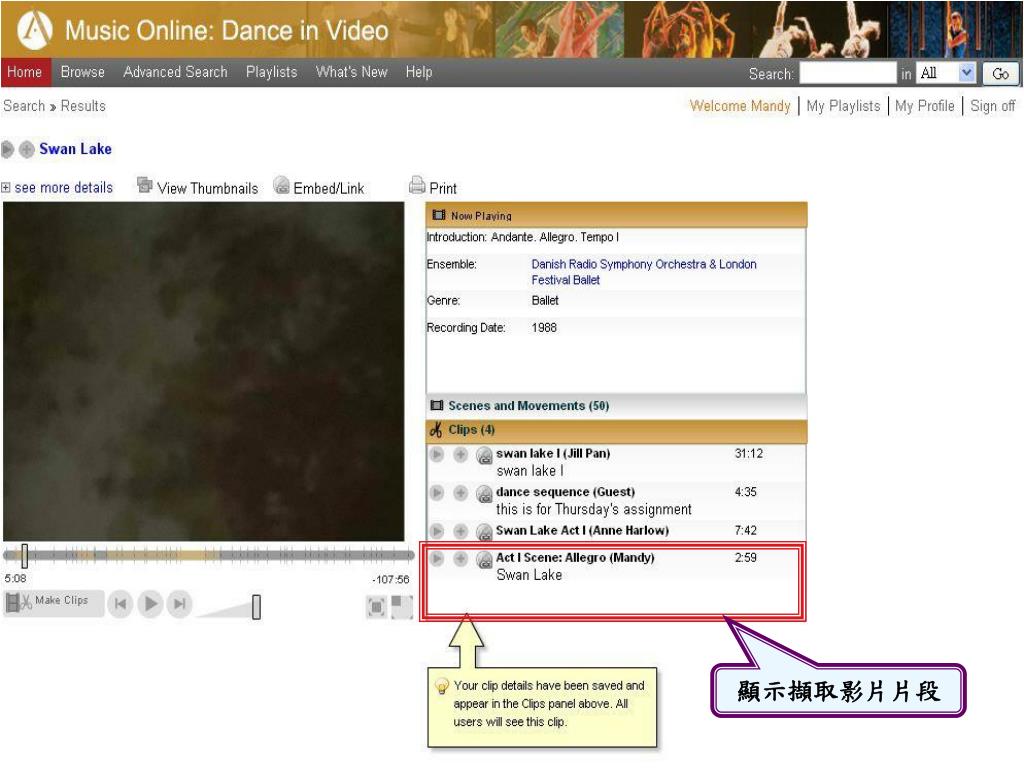Image resolution: width=1024 pixels, height=768 pixels.
Task: Click the View Thumbnails icon
Action: point(144,185)
